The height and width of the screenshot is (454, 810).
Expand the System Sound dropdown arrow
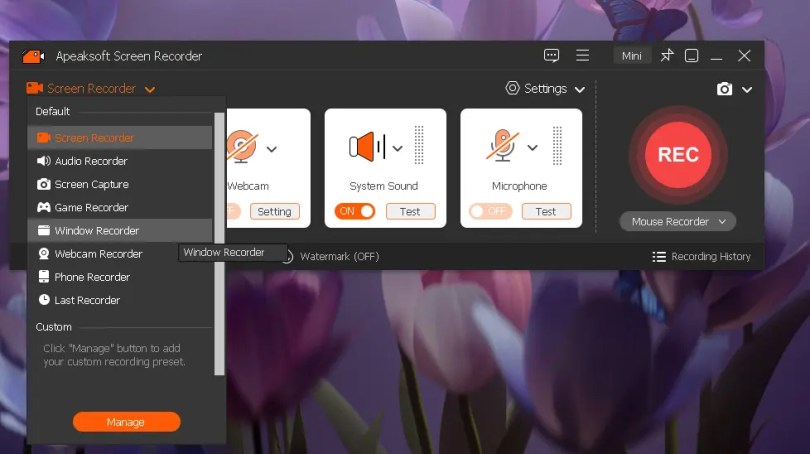397,149
